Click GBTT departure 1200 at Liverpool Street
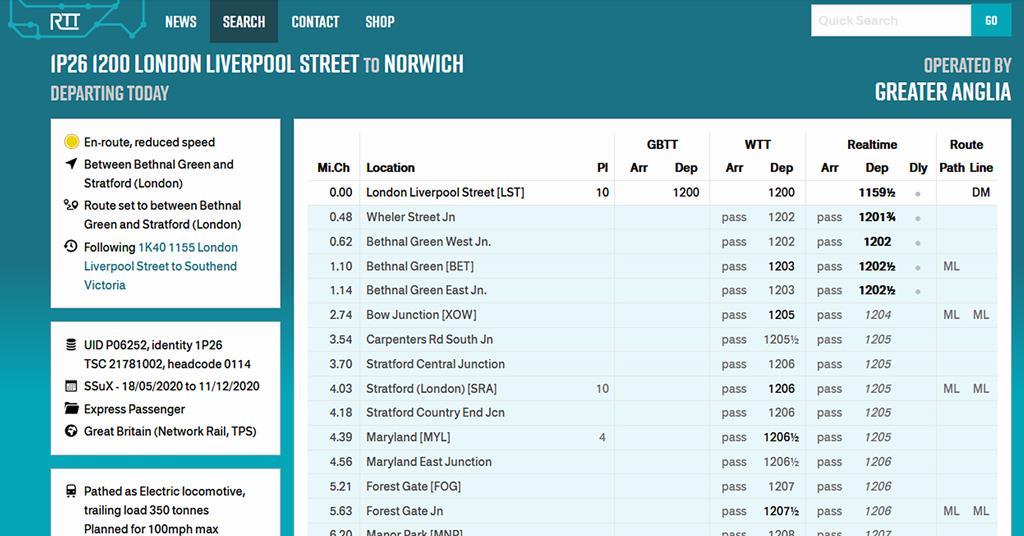This screenshot has width=1024, height=536. point(685,193)
